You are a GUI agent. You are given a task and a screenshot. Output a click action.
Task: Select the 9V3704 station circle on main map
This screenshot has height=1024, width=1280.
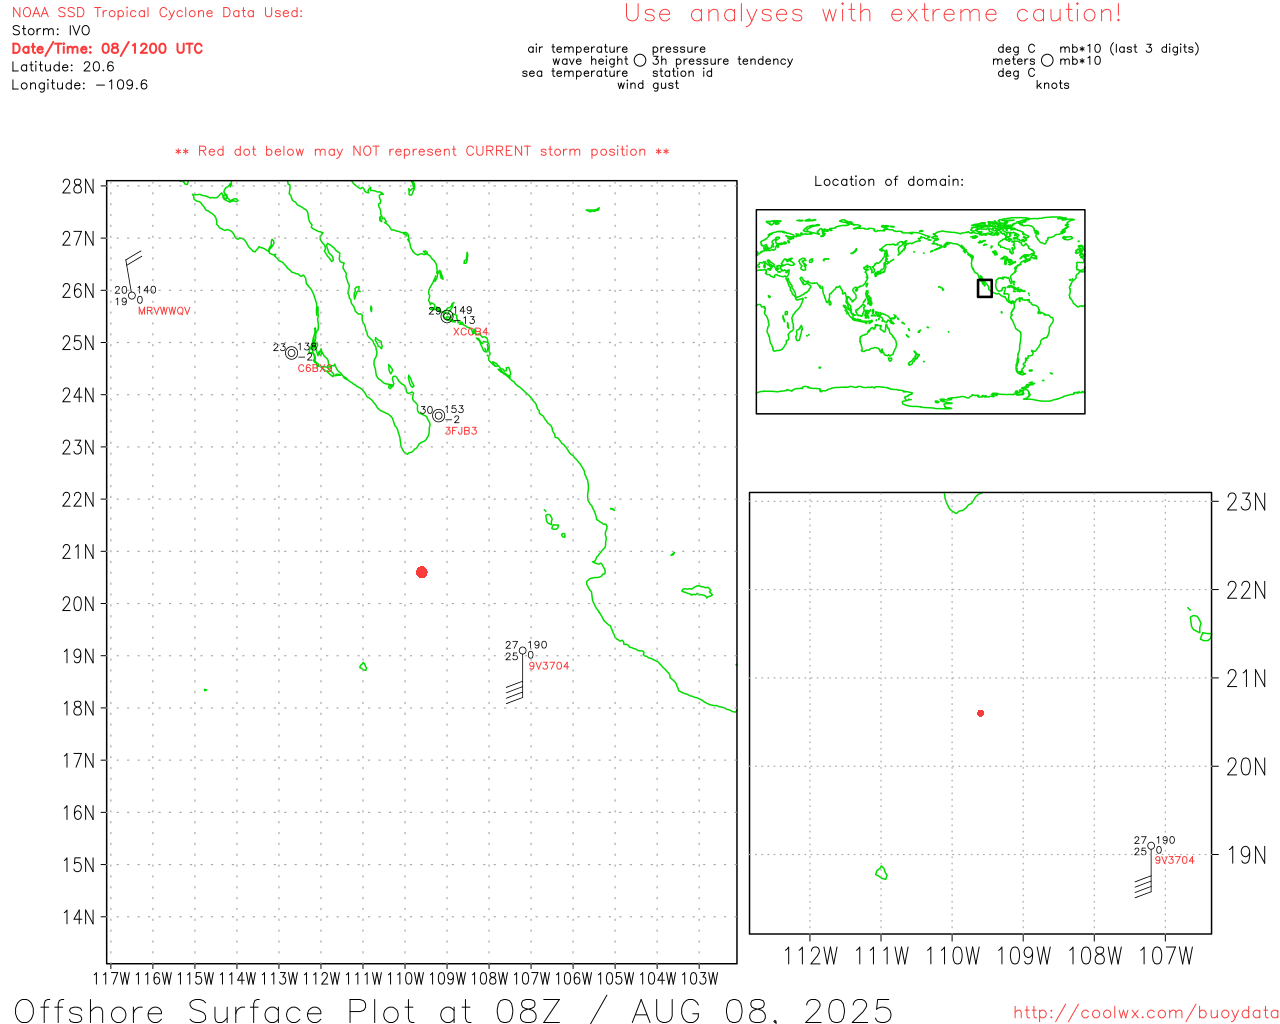click(522, 651)
